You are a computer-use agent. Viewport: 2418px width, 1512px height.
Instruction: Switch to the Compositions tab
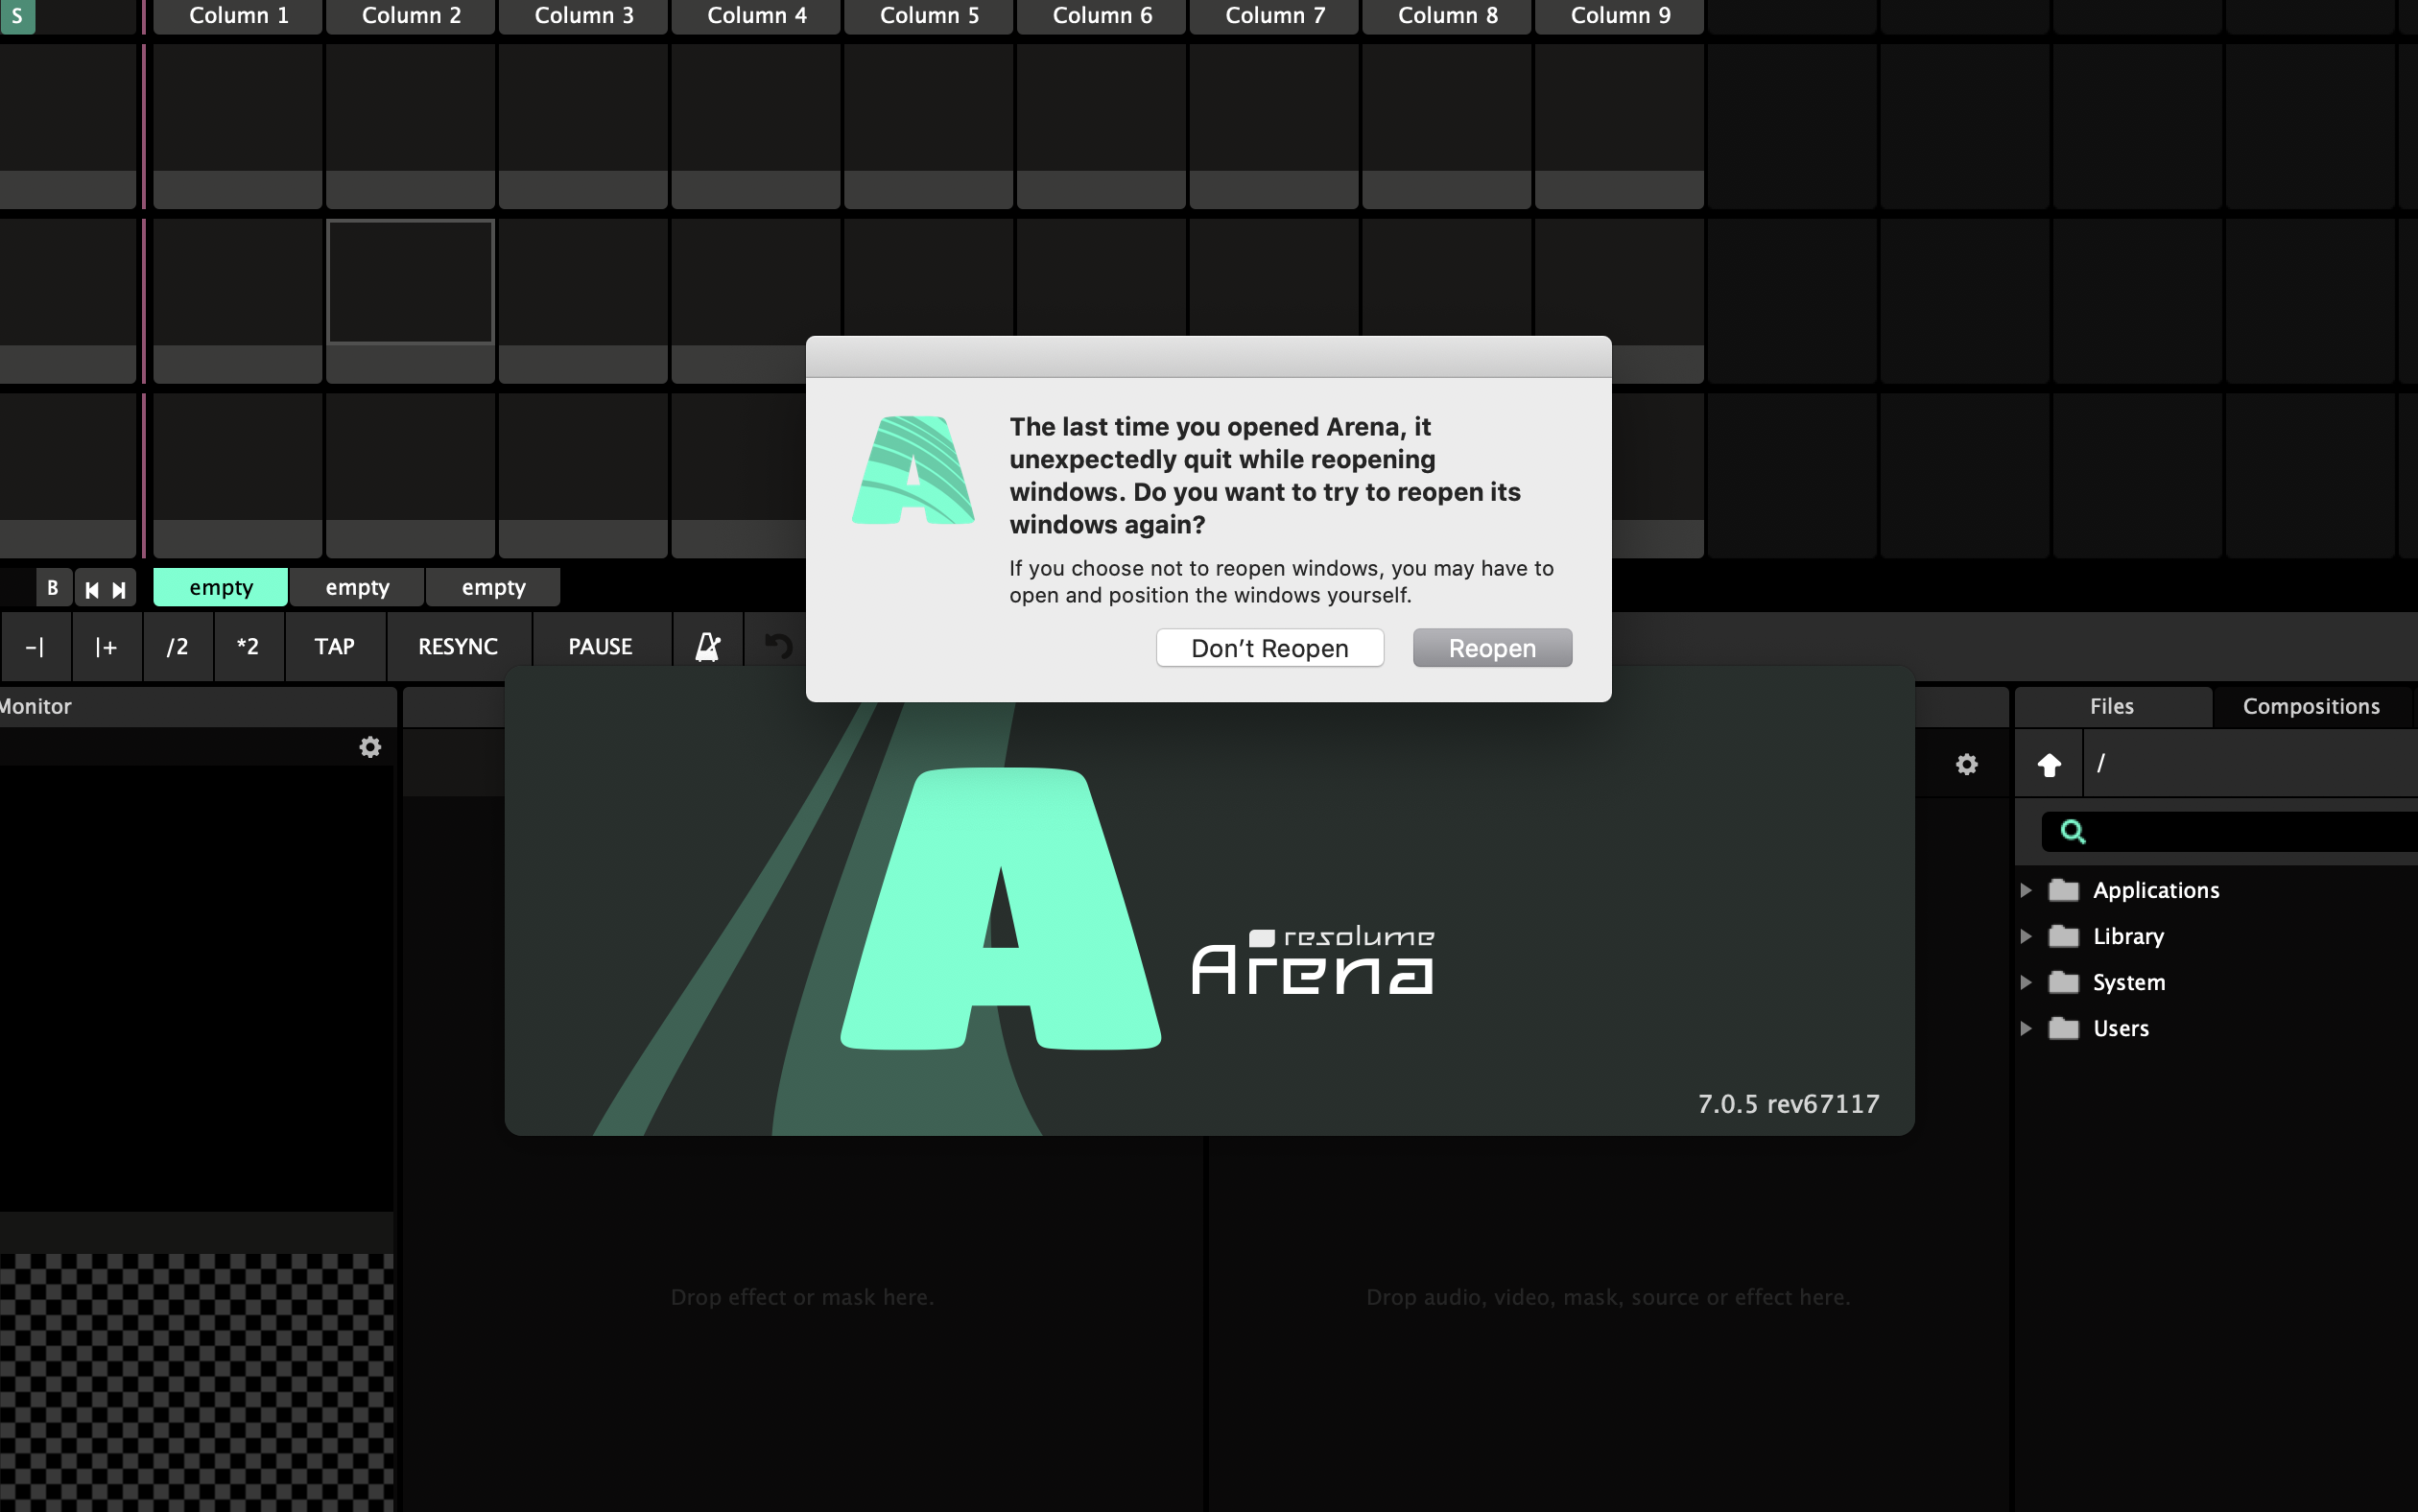click(x=2310, y=706)
